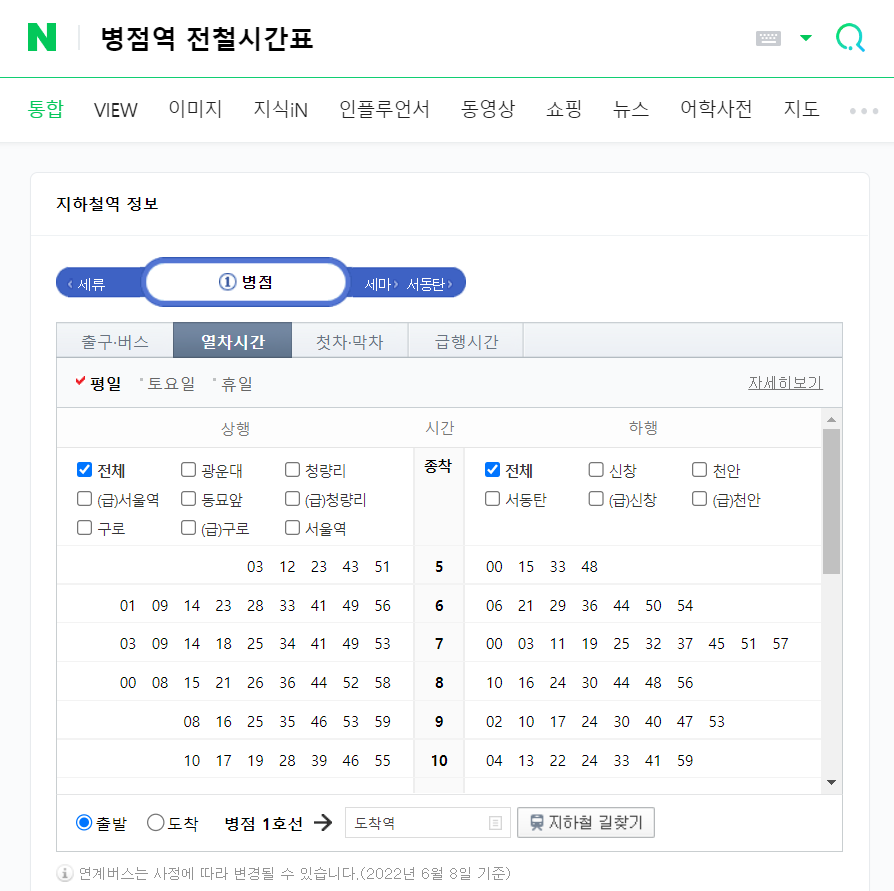
Task: Show more search tabs via ellipsis
Action: pos(864,111)
